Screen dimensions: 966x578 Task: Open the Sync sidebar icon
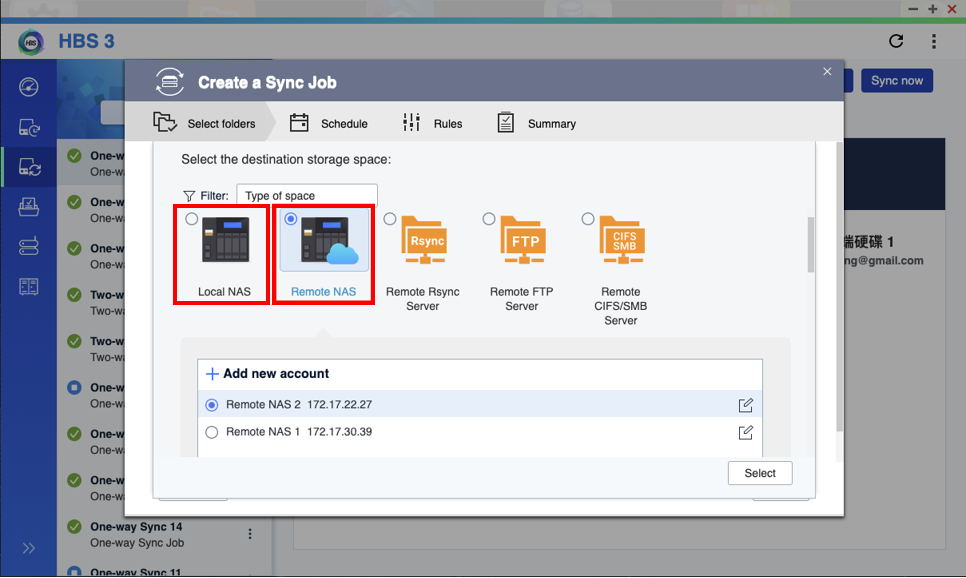tap(29, 167)
